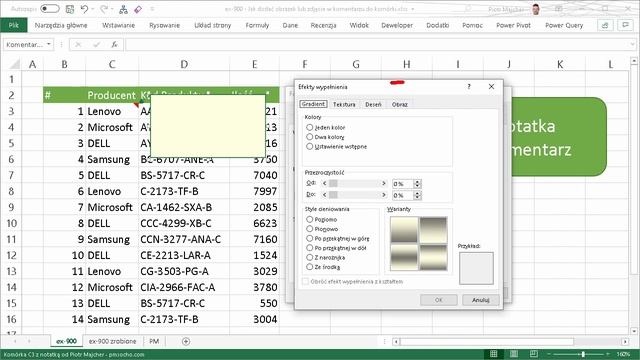Screen dimensions: 640x360
Task: Go to the Układ strony tab
Action: click(212, 25)
